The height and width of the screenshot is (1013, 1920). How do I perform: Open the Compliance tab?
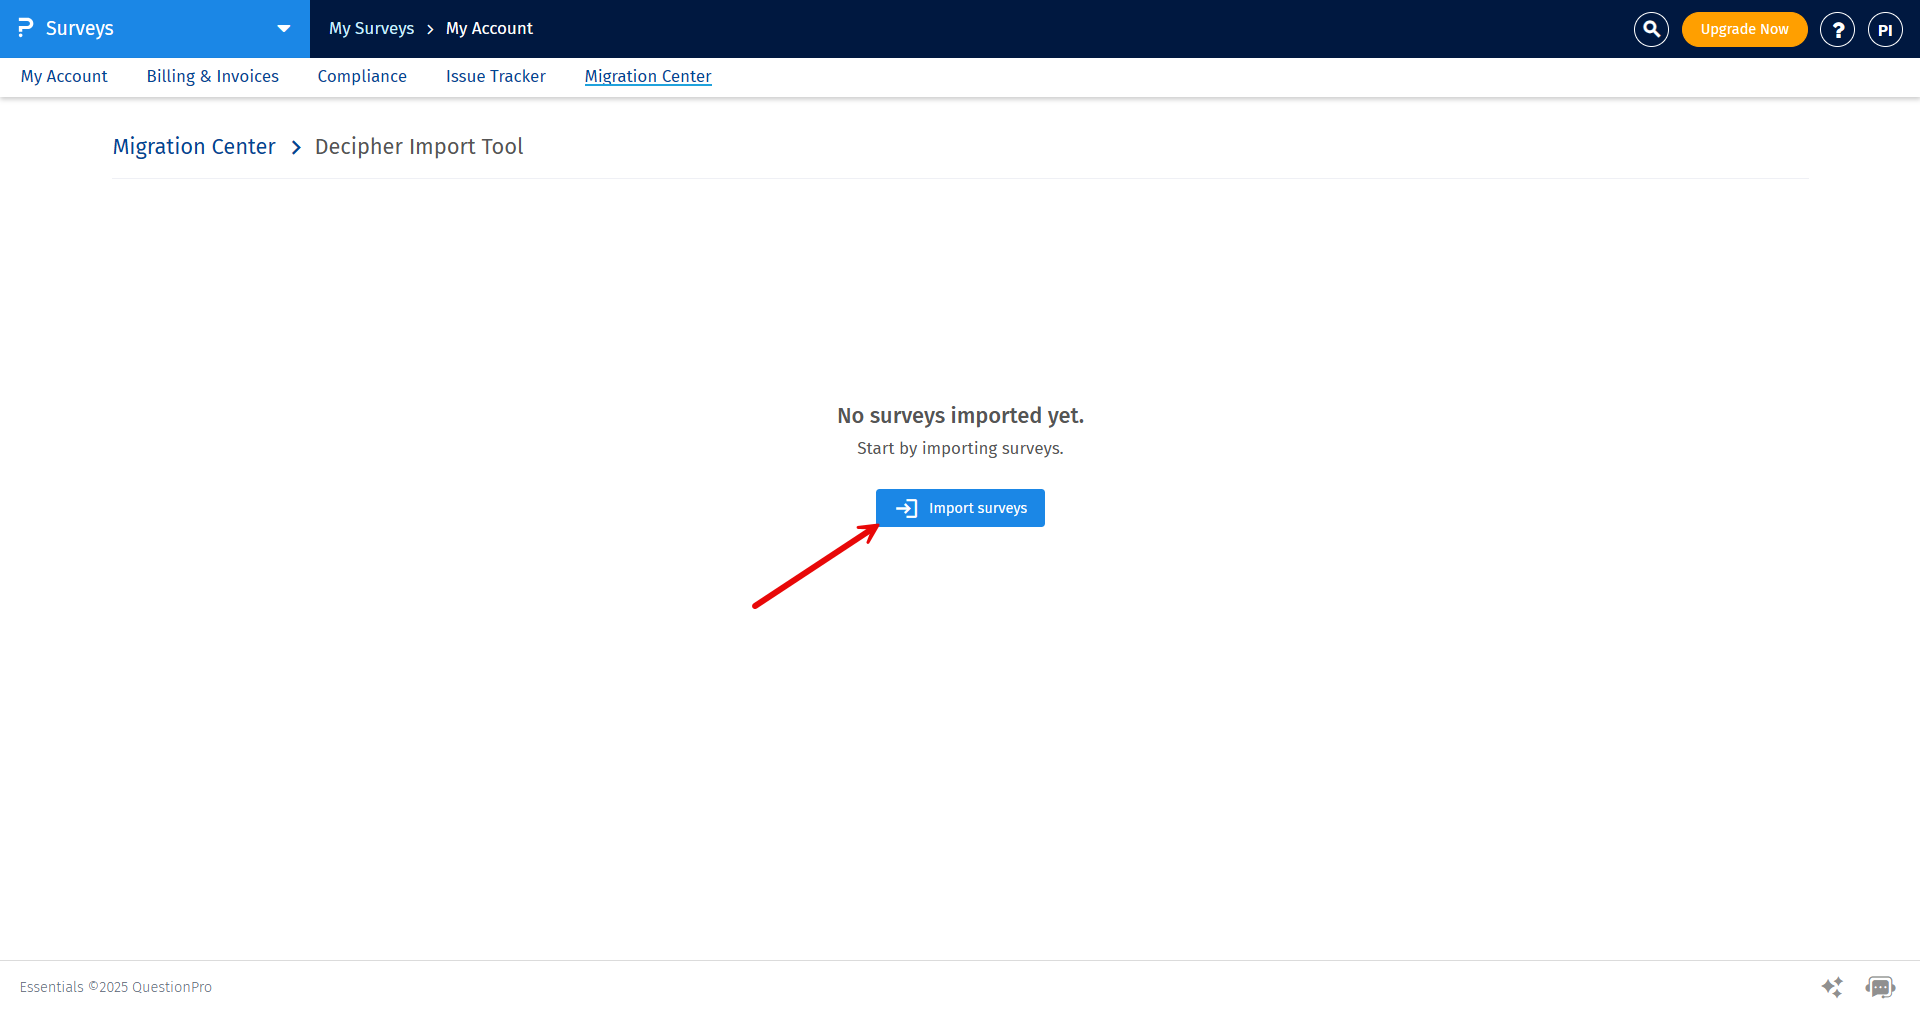(x=362, y=76)
